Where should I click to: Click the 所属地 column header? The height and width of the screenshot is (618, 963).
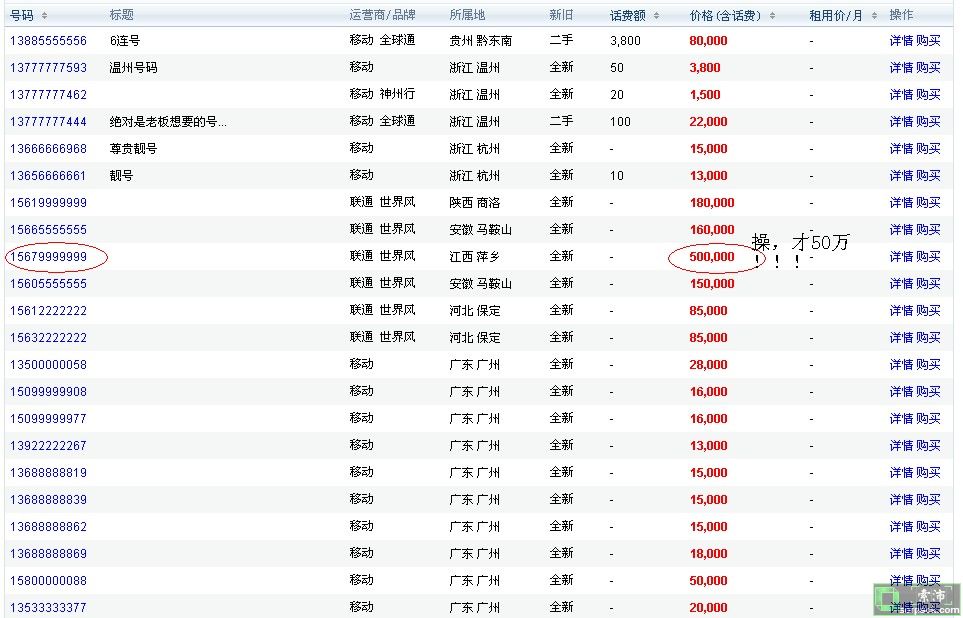point(467,15)
